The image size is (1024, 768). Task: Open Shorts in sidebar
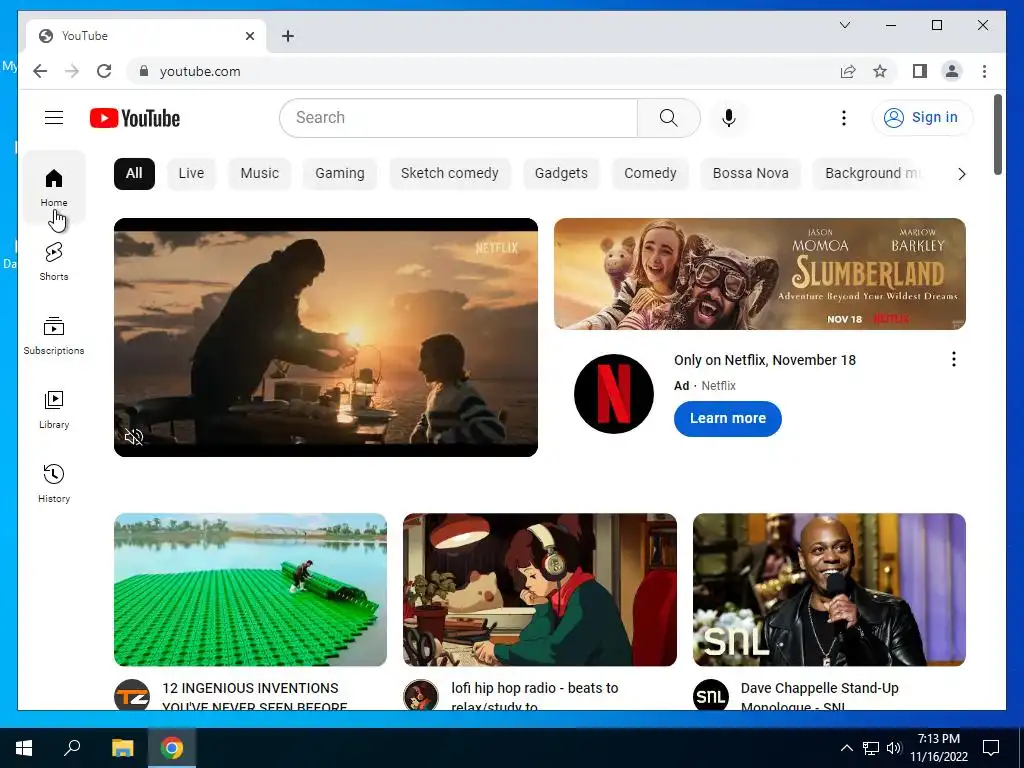coord(54,261)
